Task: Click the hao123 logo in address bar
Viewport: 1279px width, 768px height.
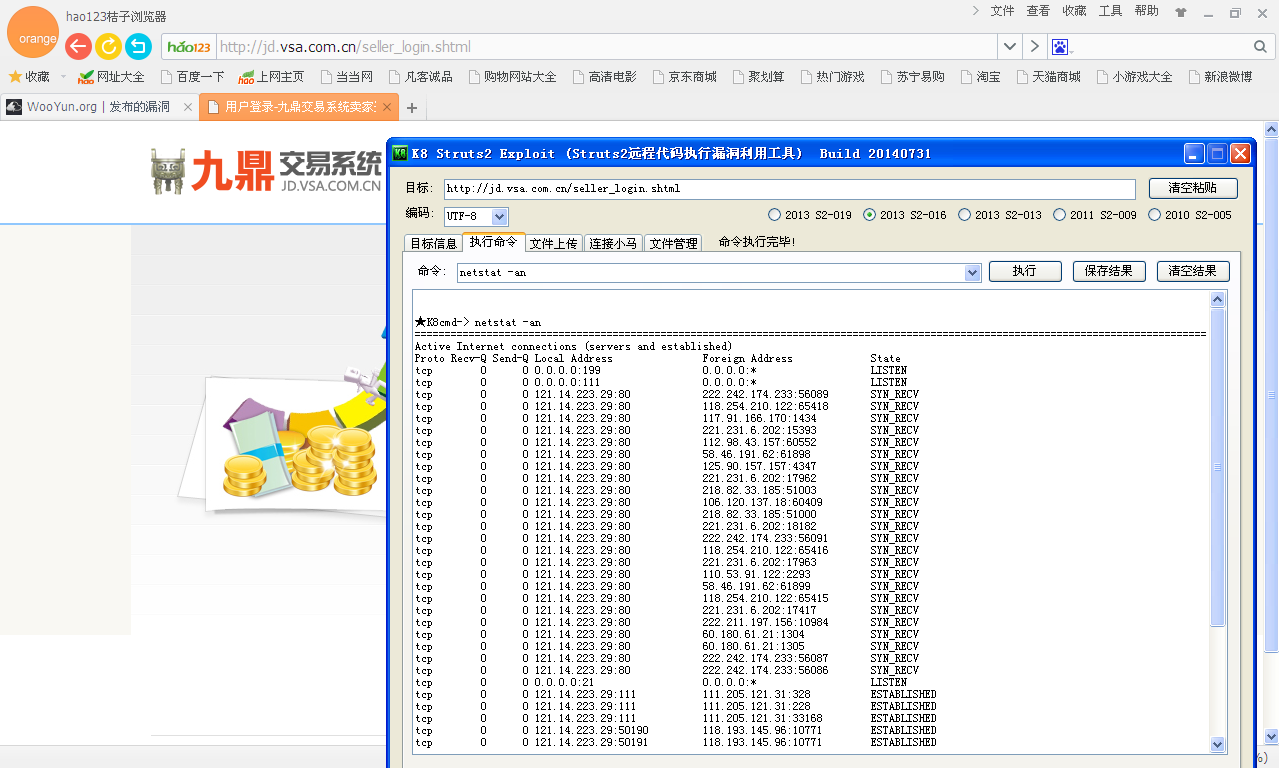Action: point(189,47)
